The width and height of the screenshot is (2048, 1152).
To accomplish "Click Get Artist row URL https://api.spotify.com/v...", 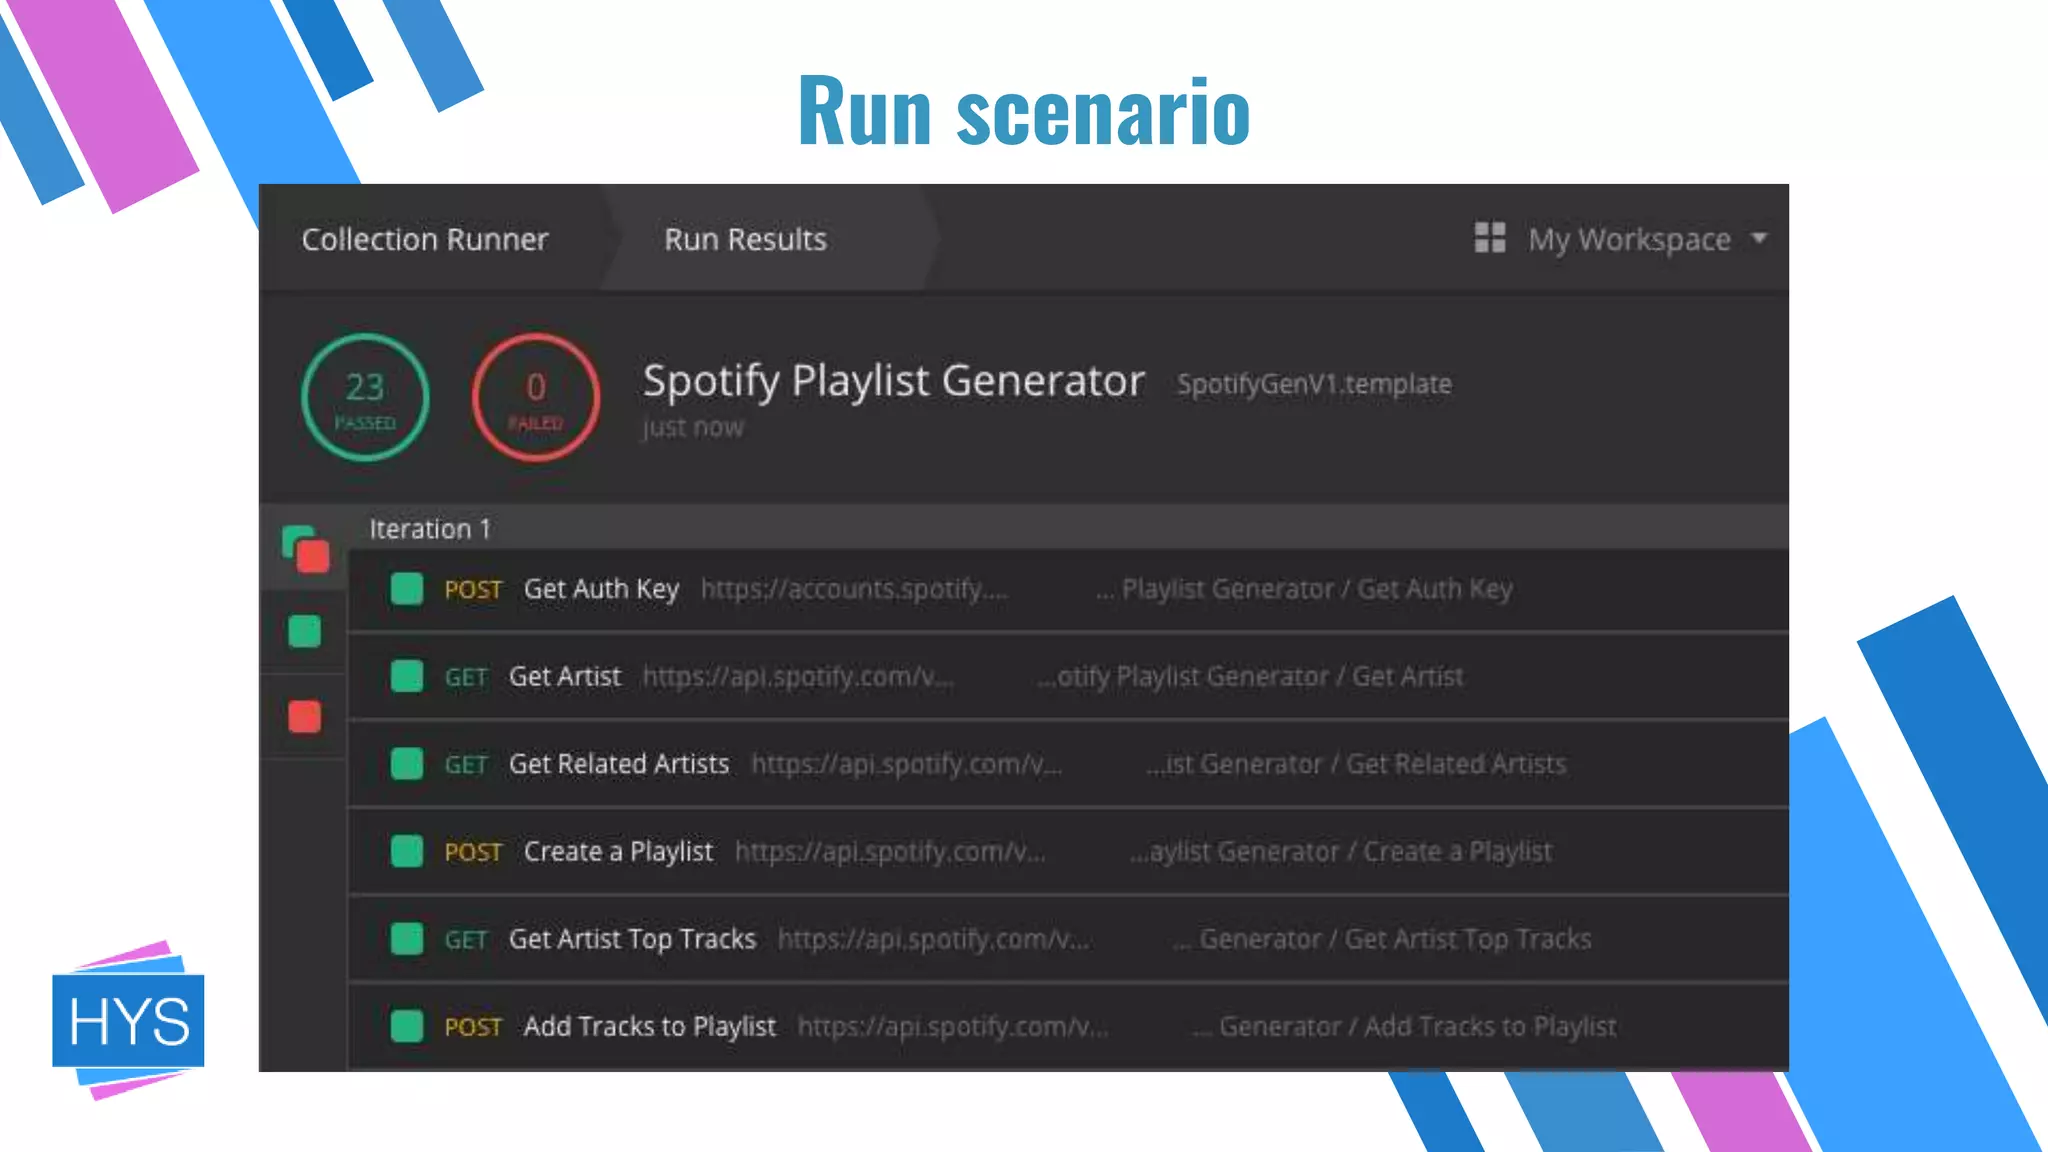I will (798, 677).
